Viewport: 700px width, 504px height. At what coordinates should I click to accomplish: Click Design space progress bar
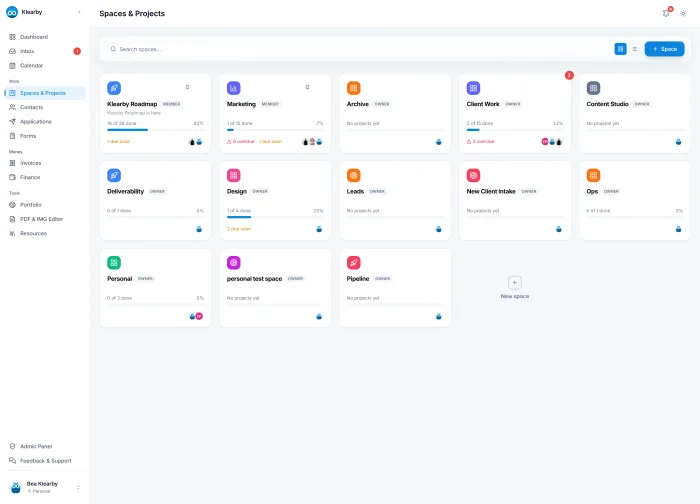tap(275, 217)
